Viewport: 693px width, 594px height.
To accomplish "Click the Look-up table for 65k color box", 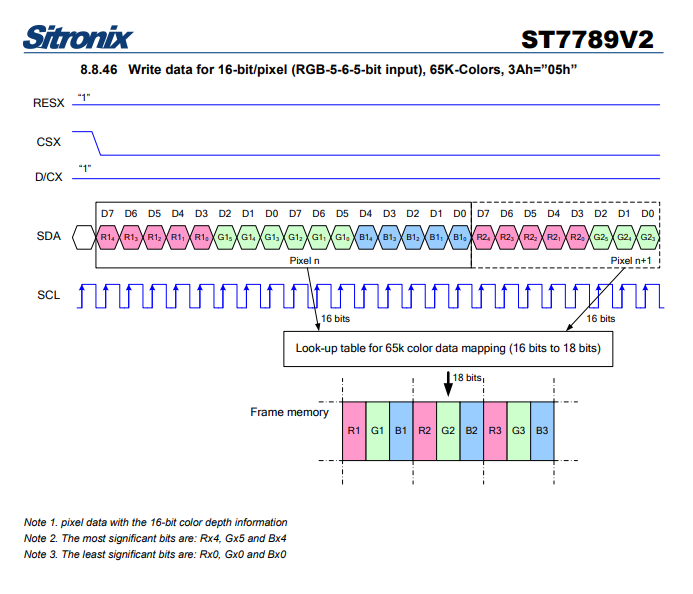I will click(448, 349).
